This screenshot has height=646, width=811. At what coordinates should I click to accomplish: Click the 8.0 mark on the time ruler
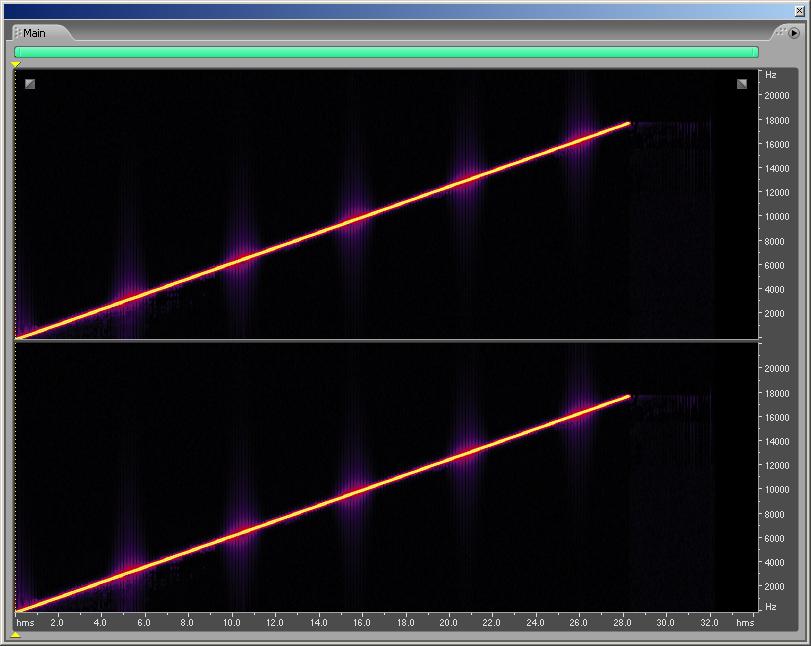187,623
